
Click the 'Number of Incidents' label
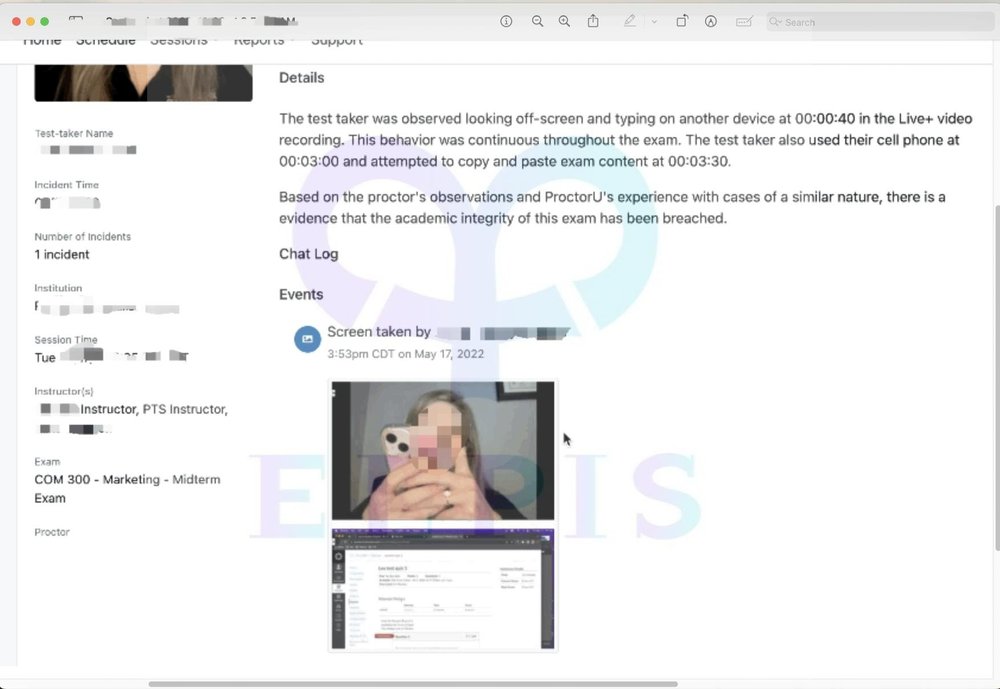(83, 237)
